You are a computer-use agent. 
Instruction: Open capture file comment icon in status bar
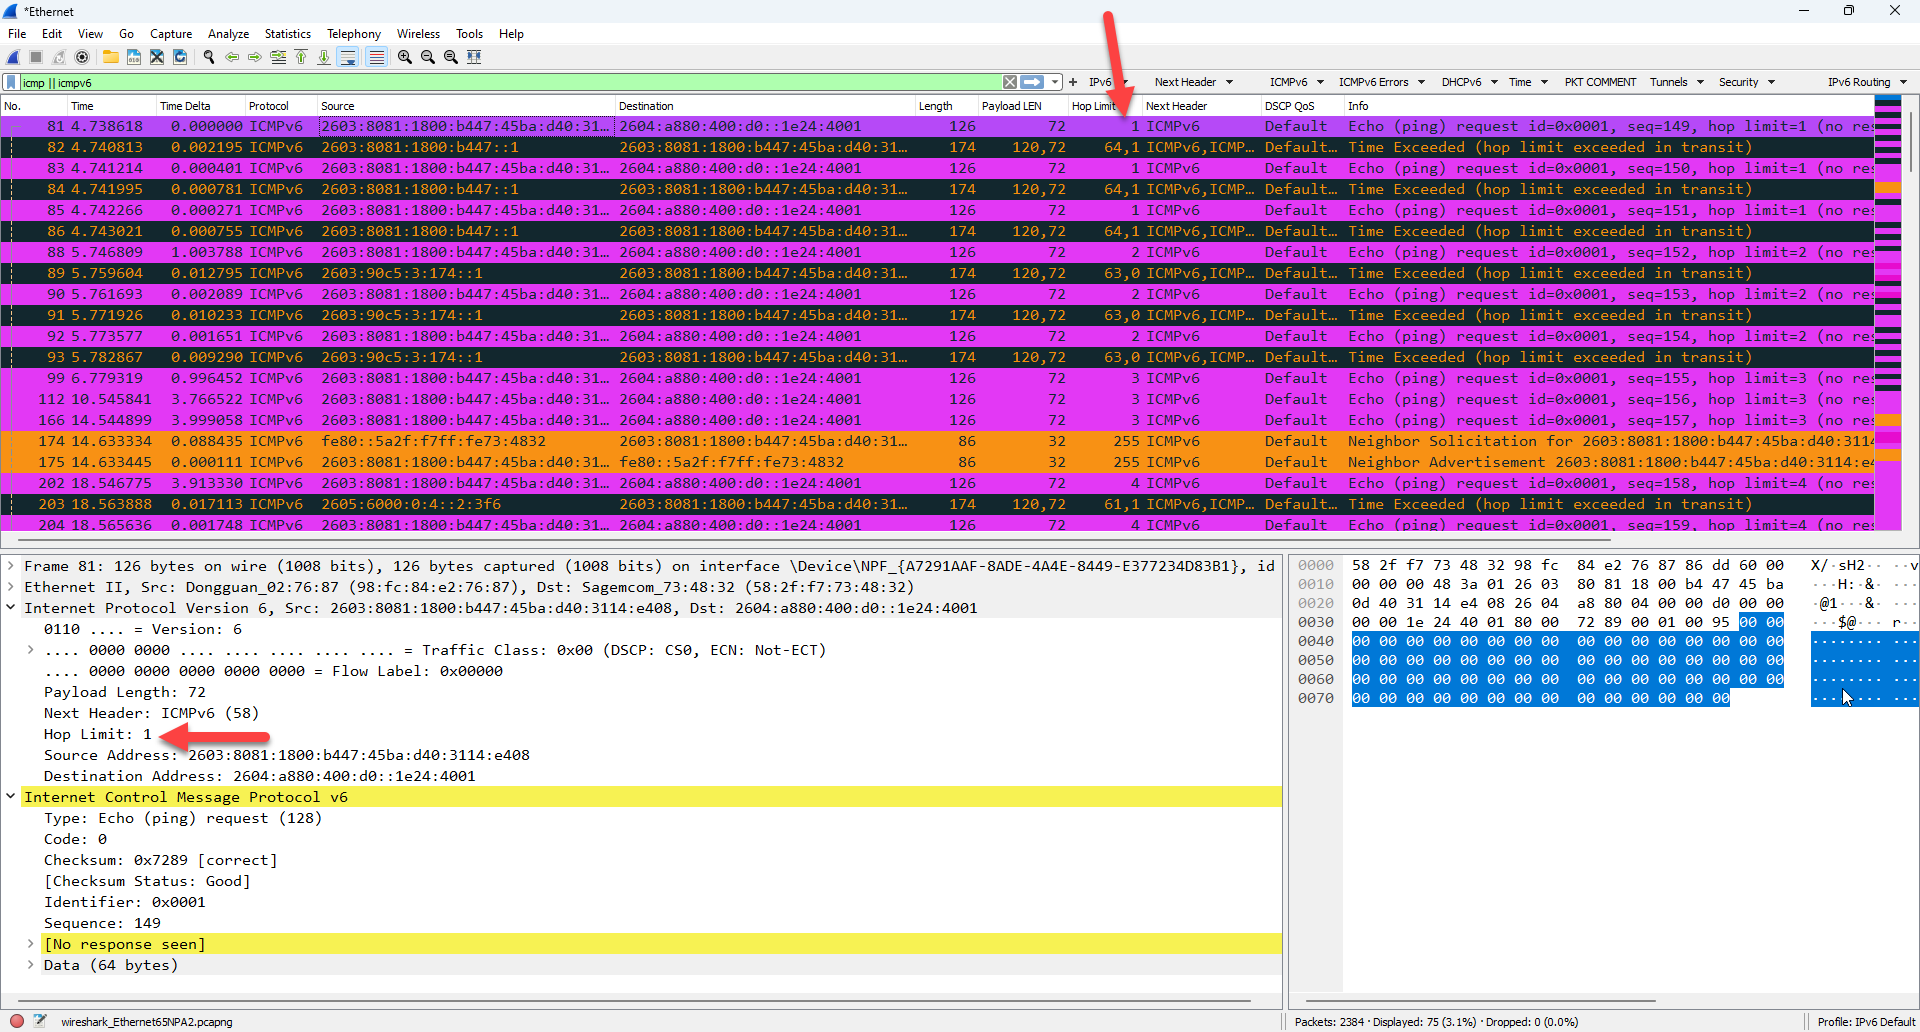tap(40, 1021)
